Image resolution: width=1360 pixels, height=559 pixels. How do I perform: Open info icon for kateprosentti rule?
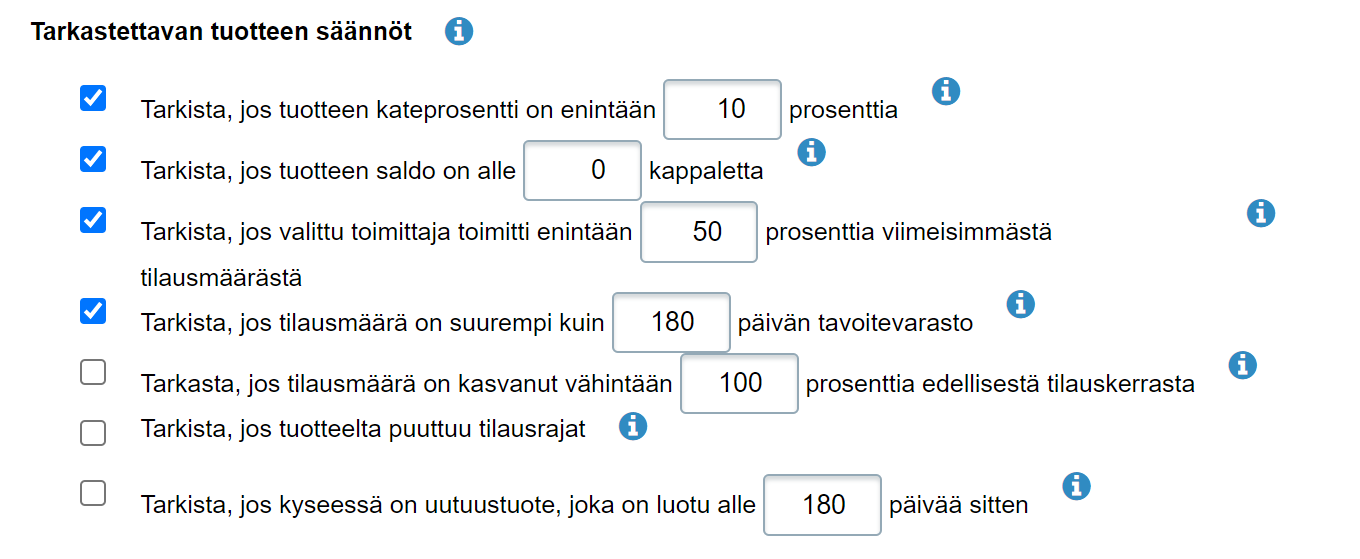tap(946, 92)
